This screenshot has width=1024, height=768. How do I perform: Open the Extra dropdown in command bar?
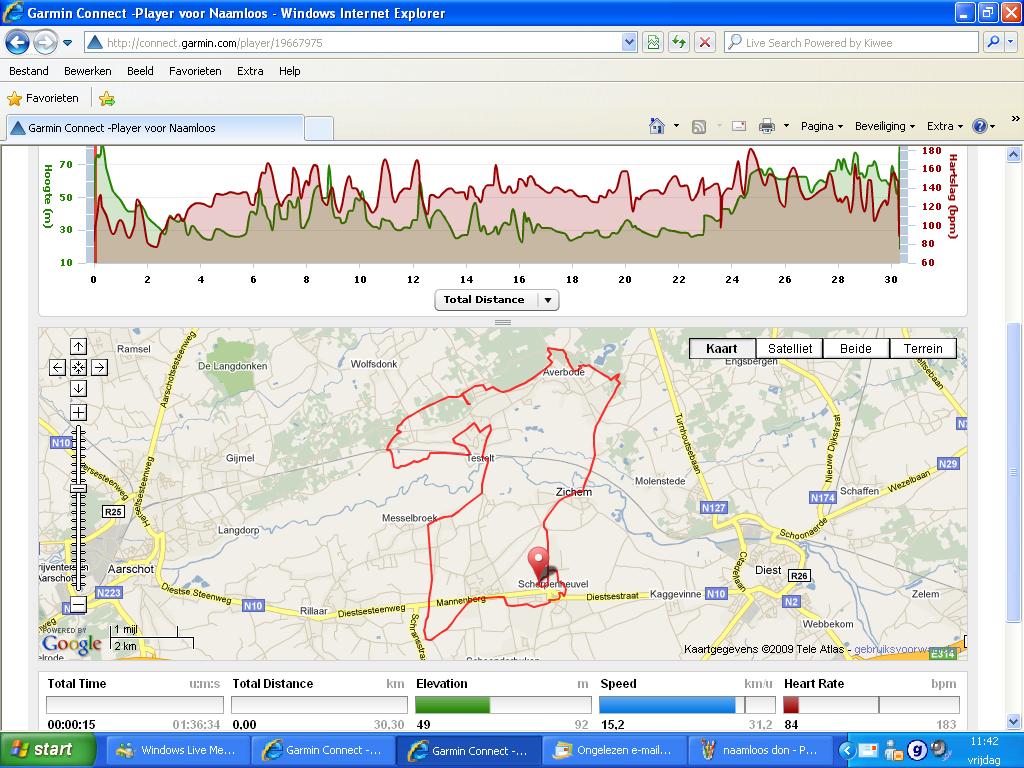tap(944, 126)
